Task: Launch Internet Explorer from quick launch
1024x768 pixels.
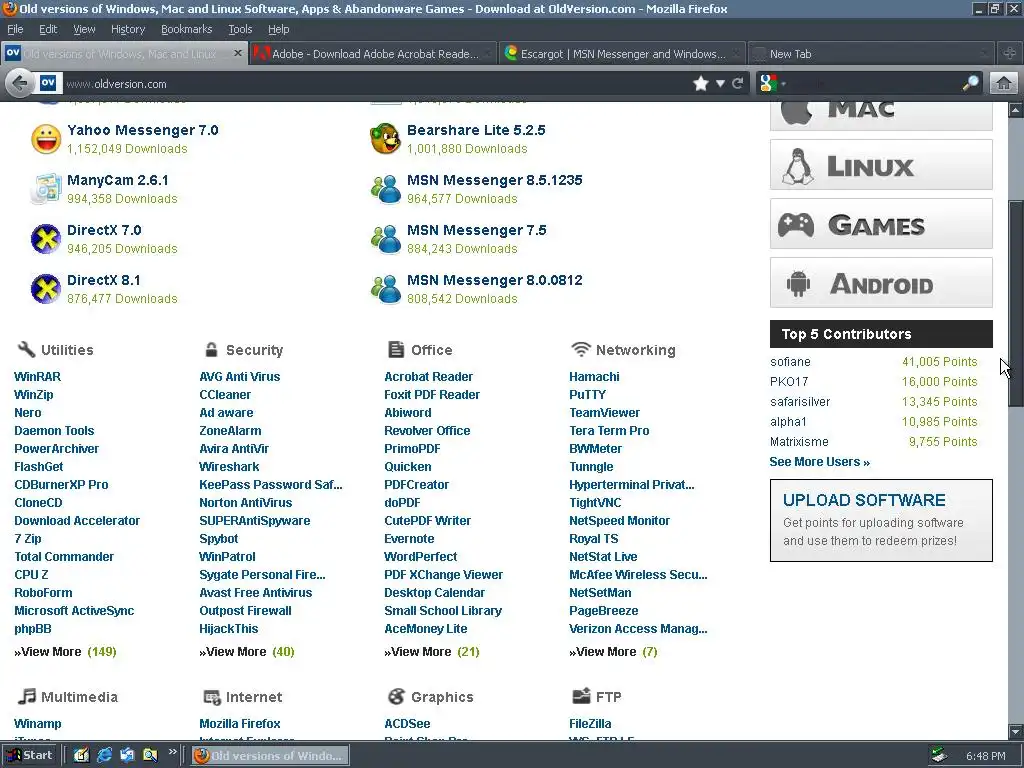Action: tap(104, 755)
